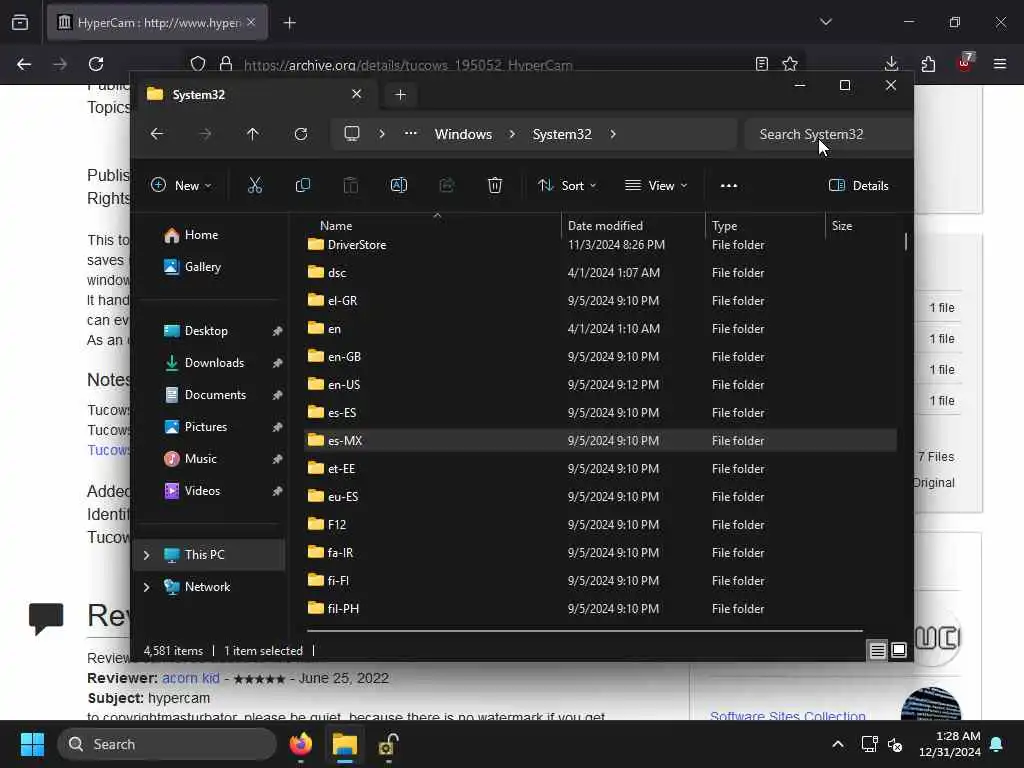Click the Delete trash can icon
This screenshot has width=1024, height=768.
[x=495, y=185]
